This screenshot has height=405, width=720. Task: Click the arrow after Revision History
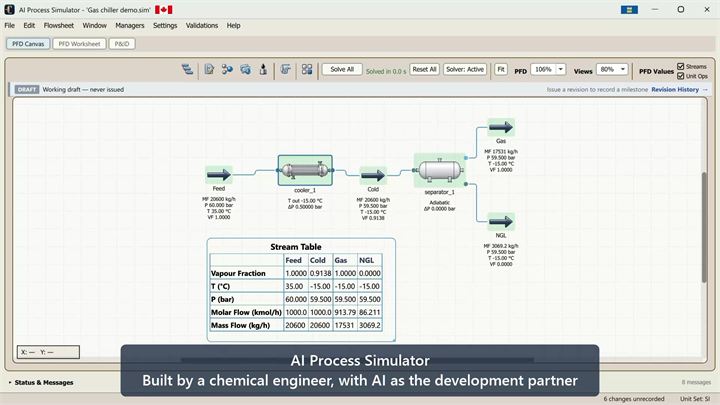pos(705,90)
